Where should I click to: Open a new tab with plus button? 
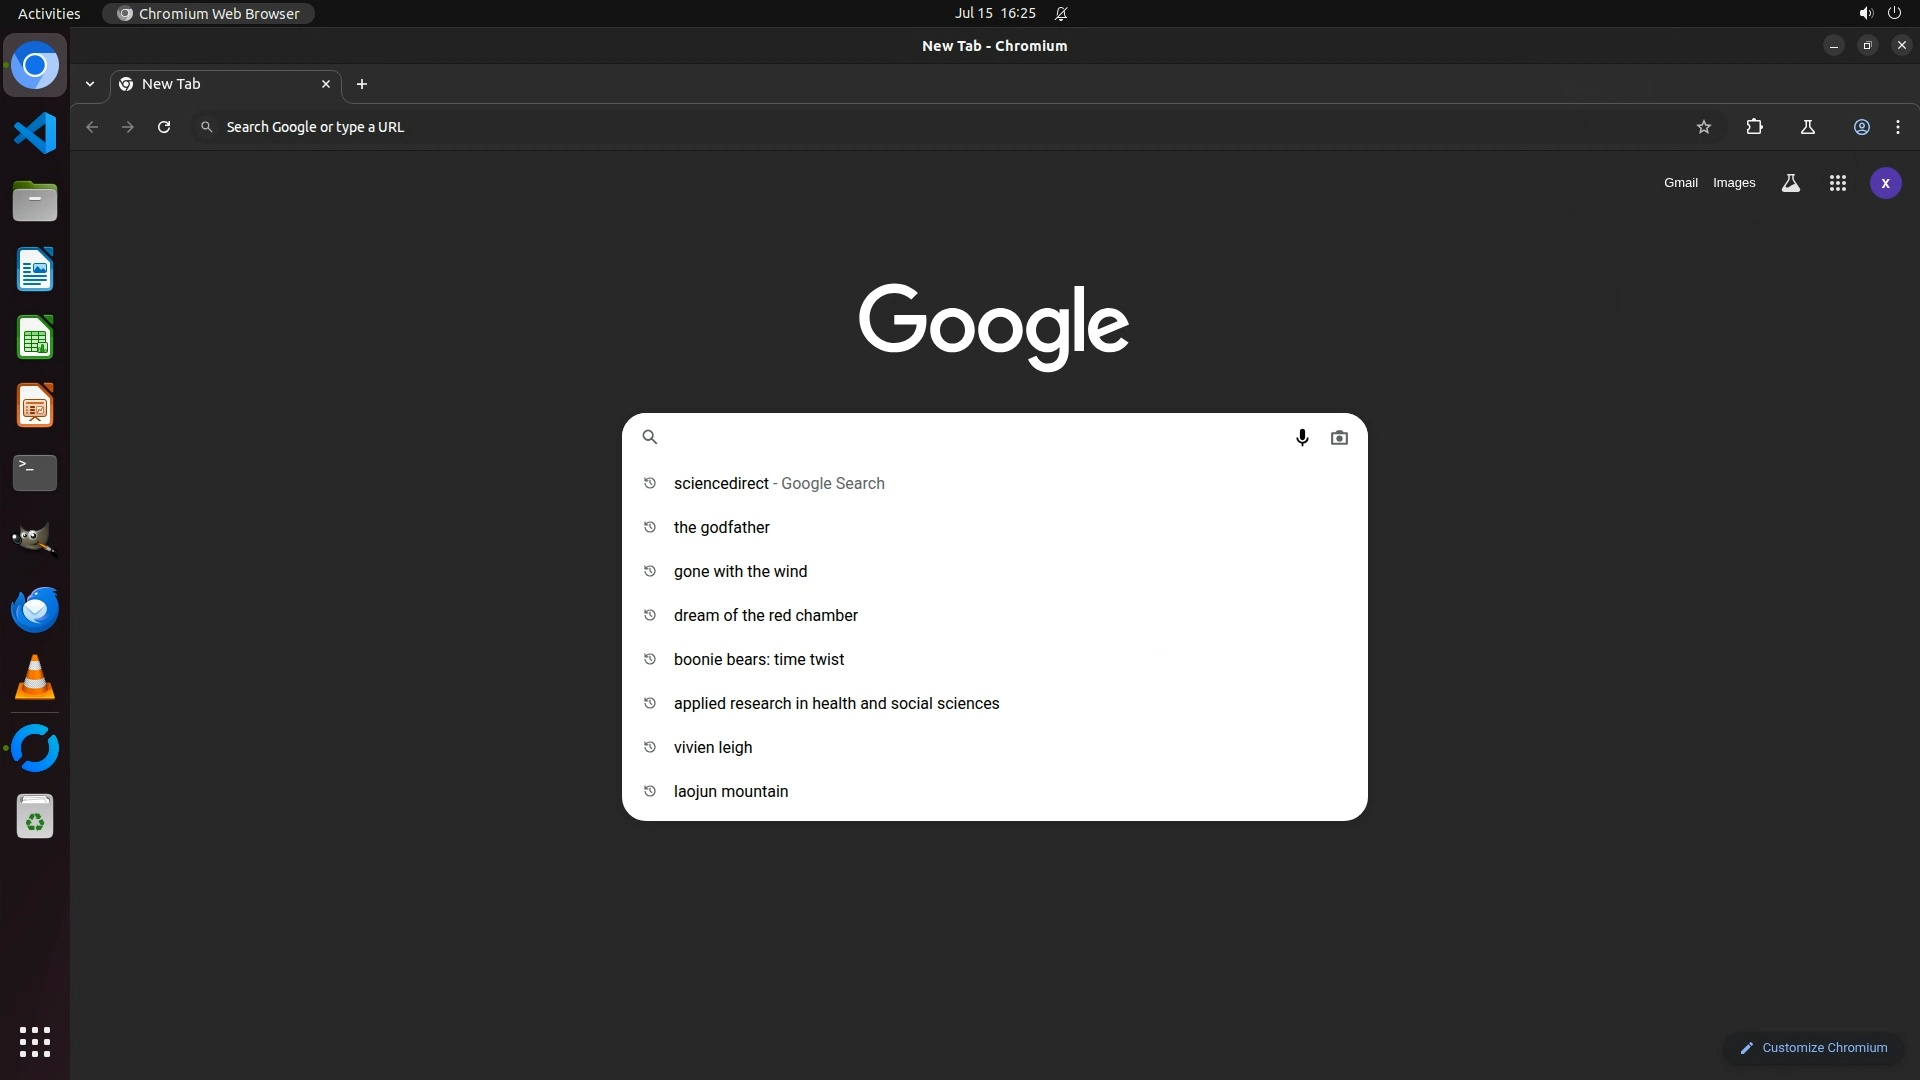point(362,84)
